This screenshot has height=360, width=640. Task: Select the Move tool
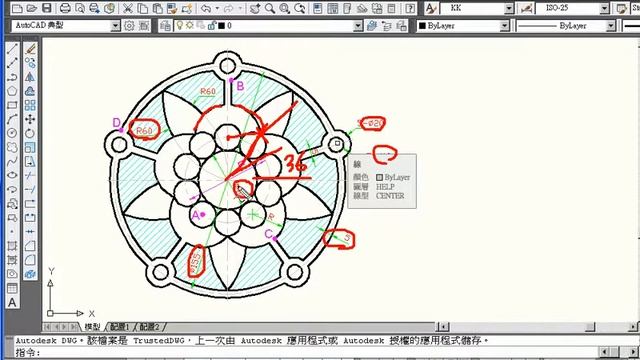pyautogui.click(x=30, y=119)
